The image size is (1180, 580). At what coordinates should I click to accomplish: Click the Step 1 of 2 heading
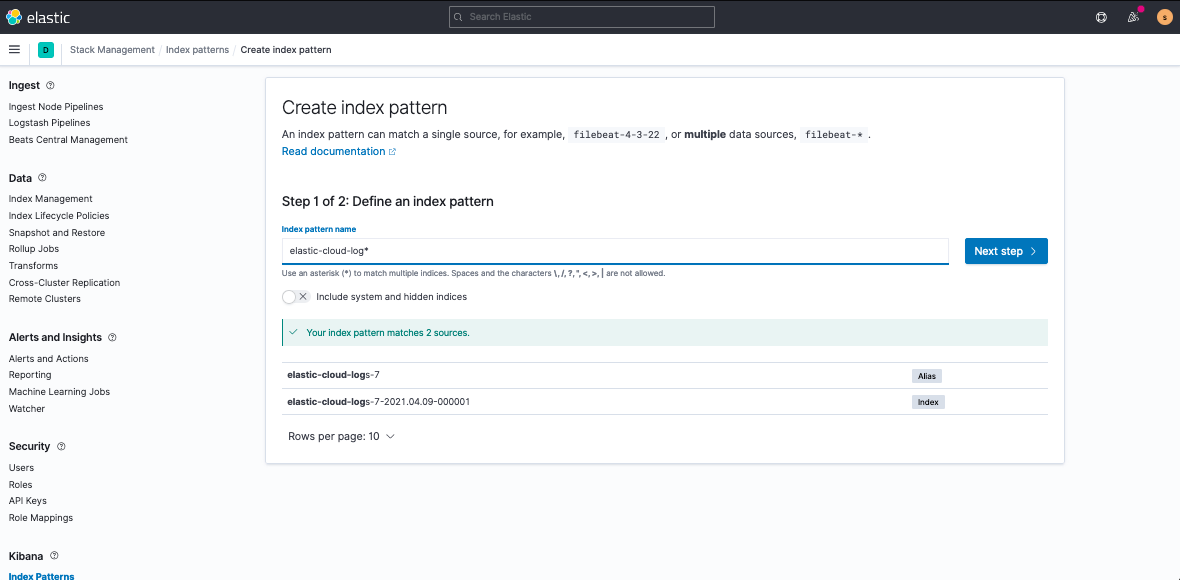point(388,202)
